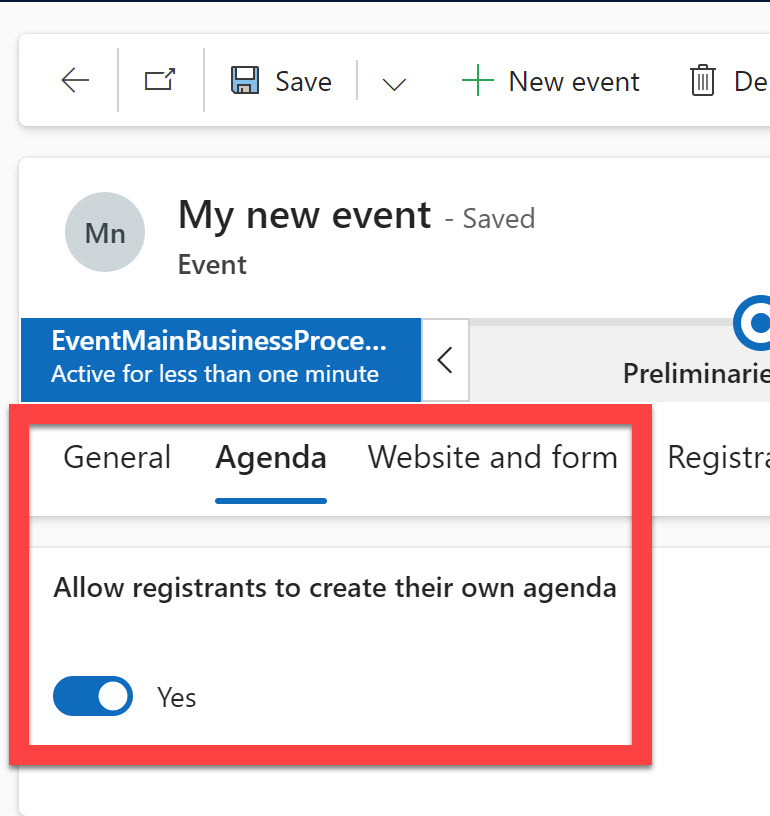Click the floppy disk Save icon
This screenshot has width=770, height=816.
tap(245, 81)
